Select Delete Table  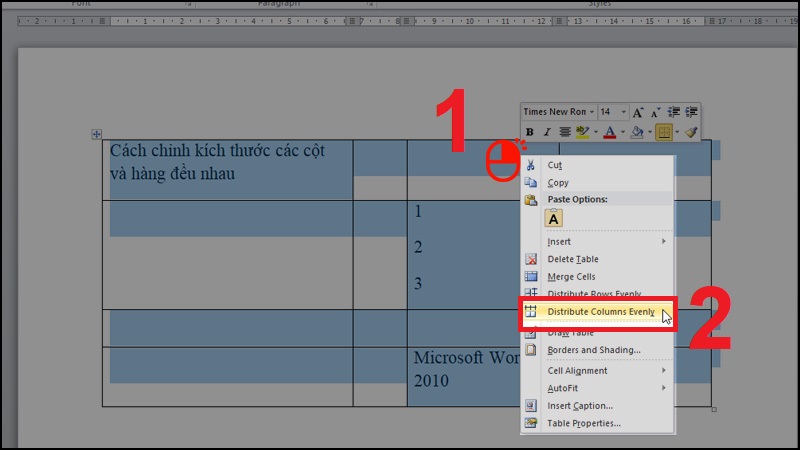(x=598, y=259)
